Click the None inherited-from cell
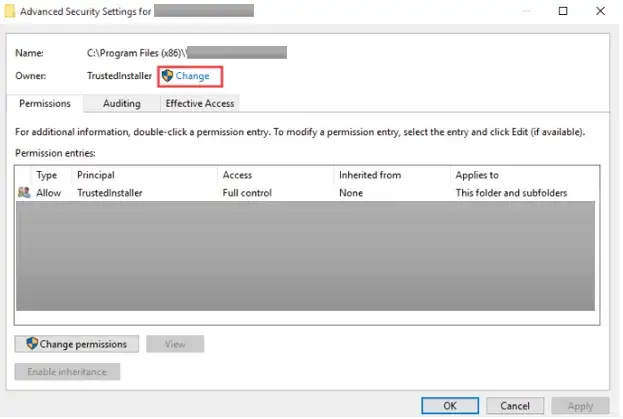 click(351, 193)
